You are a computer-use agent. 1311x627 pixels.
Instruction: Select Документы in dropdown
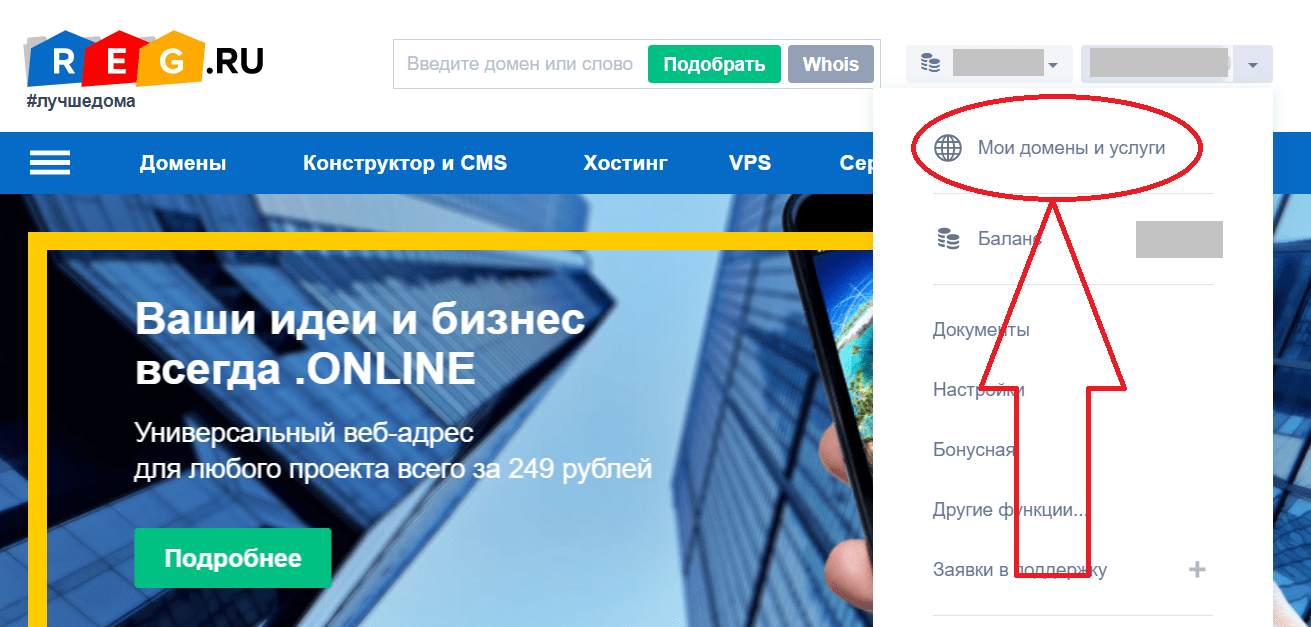[981, 329]
